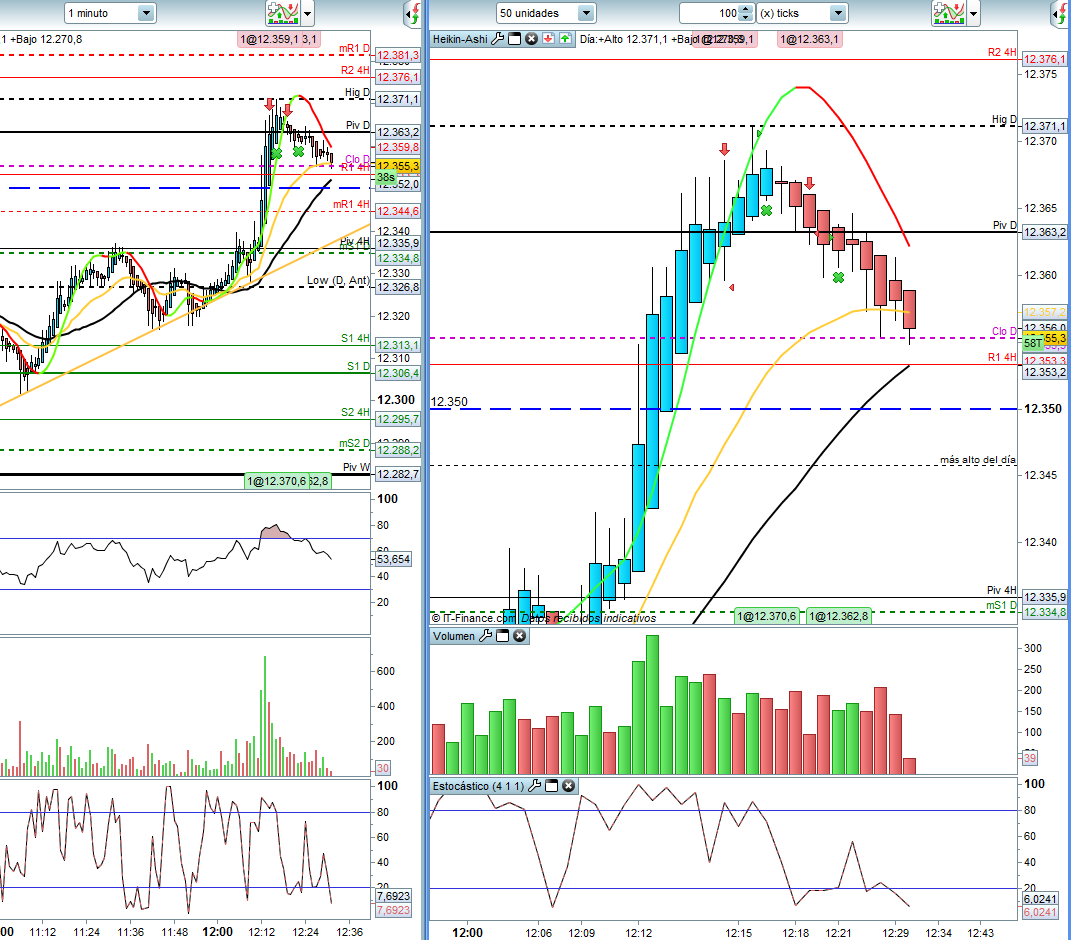Click the 38s countdown tag left chart
Image resolution: width=1071 pixels, height=940 pixels.
click(x=385, y=178)
